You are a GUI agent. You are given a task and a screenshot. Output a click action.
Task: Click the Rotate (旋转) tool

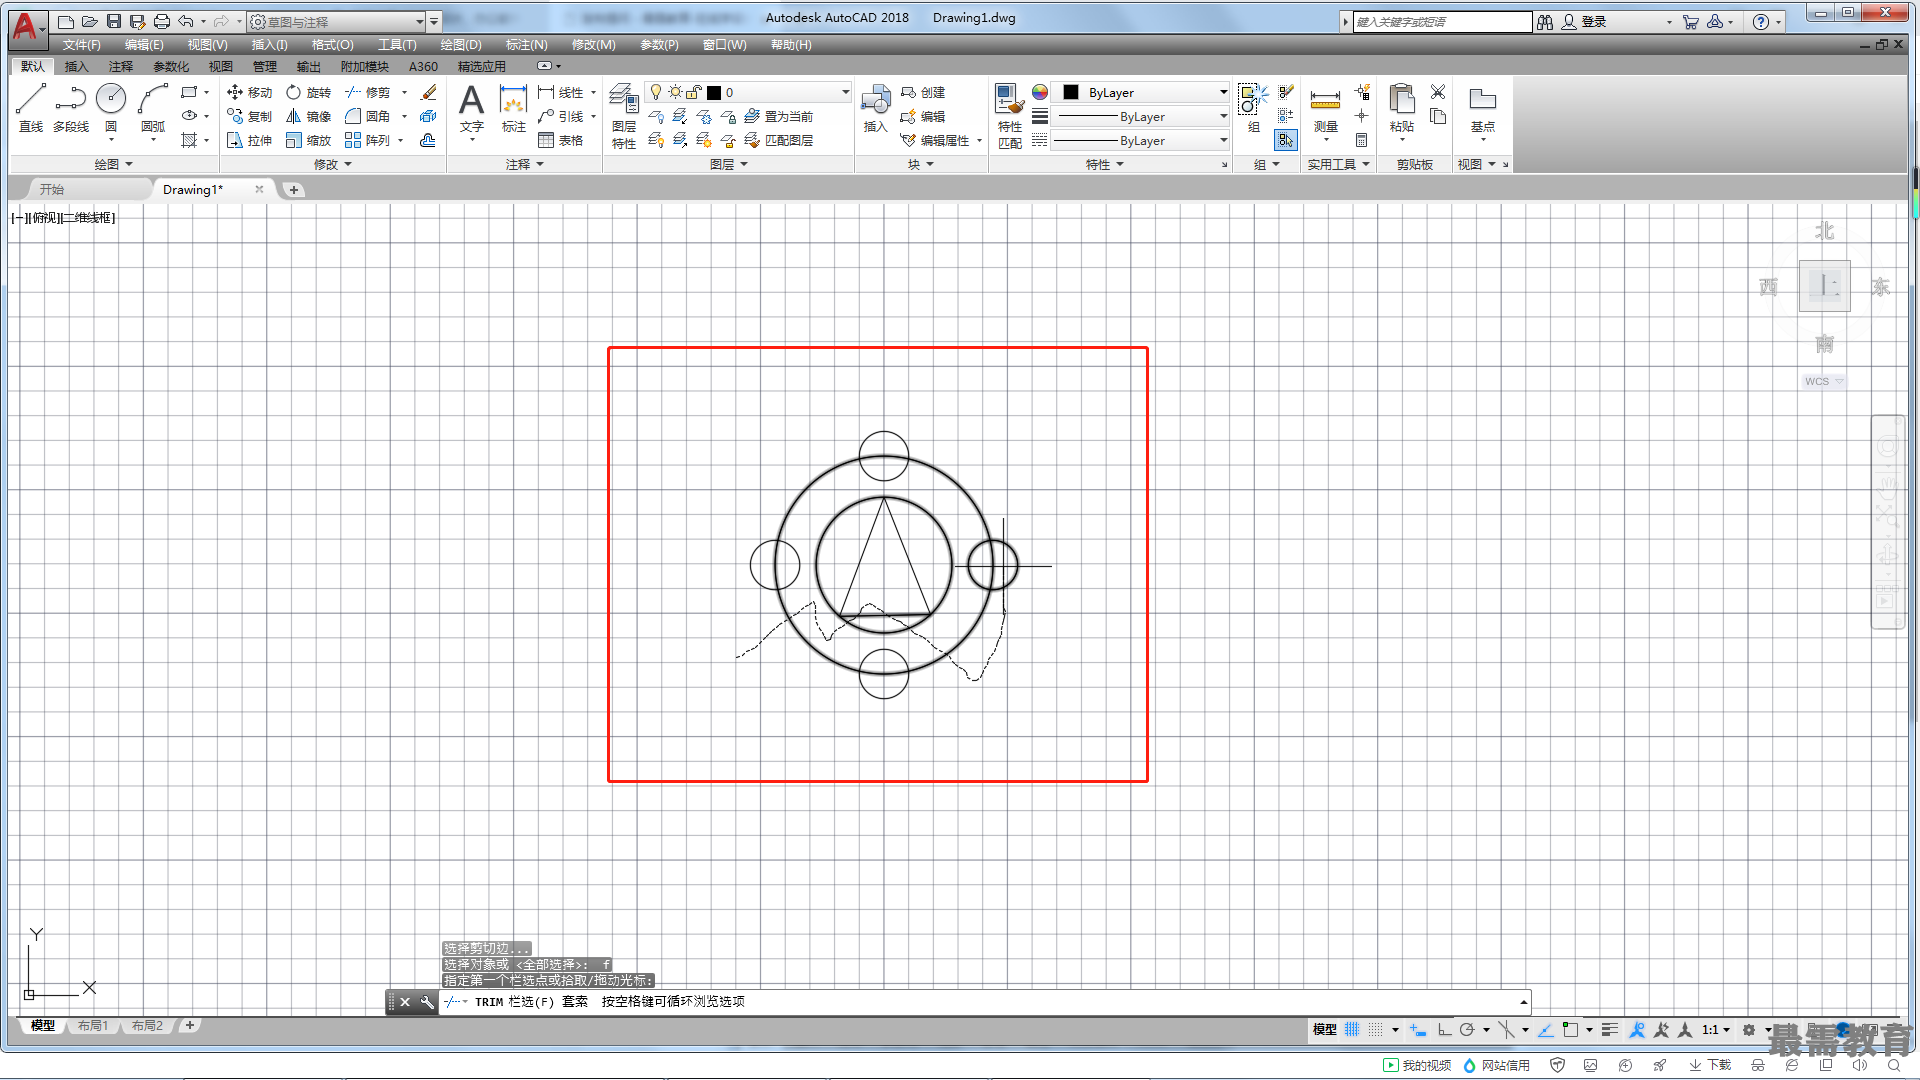tap(308, 92)
